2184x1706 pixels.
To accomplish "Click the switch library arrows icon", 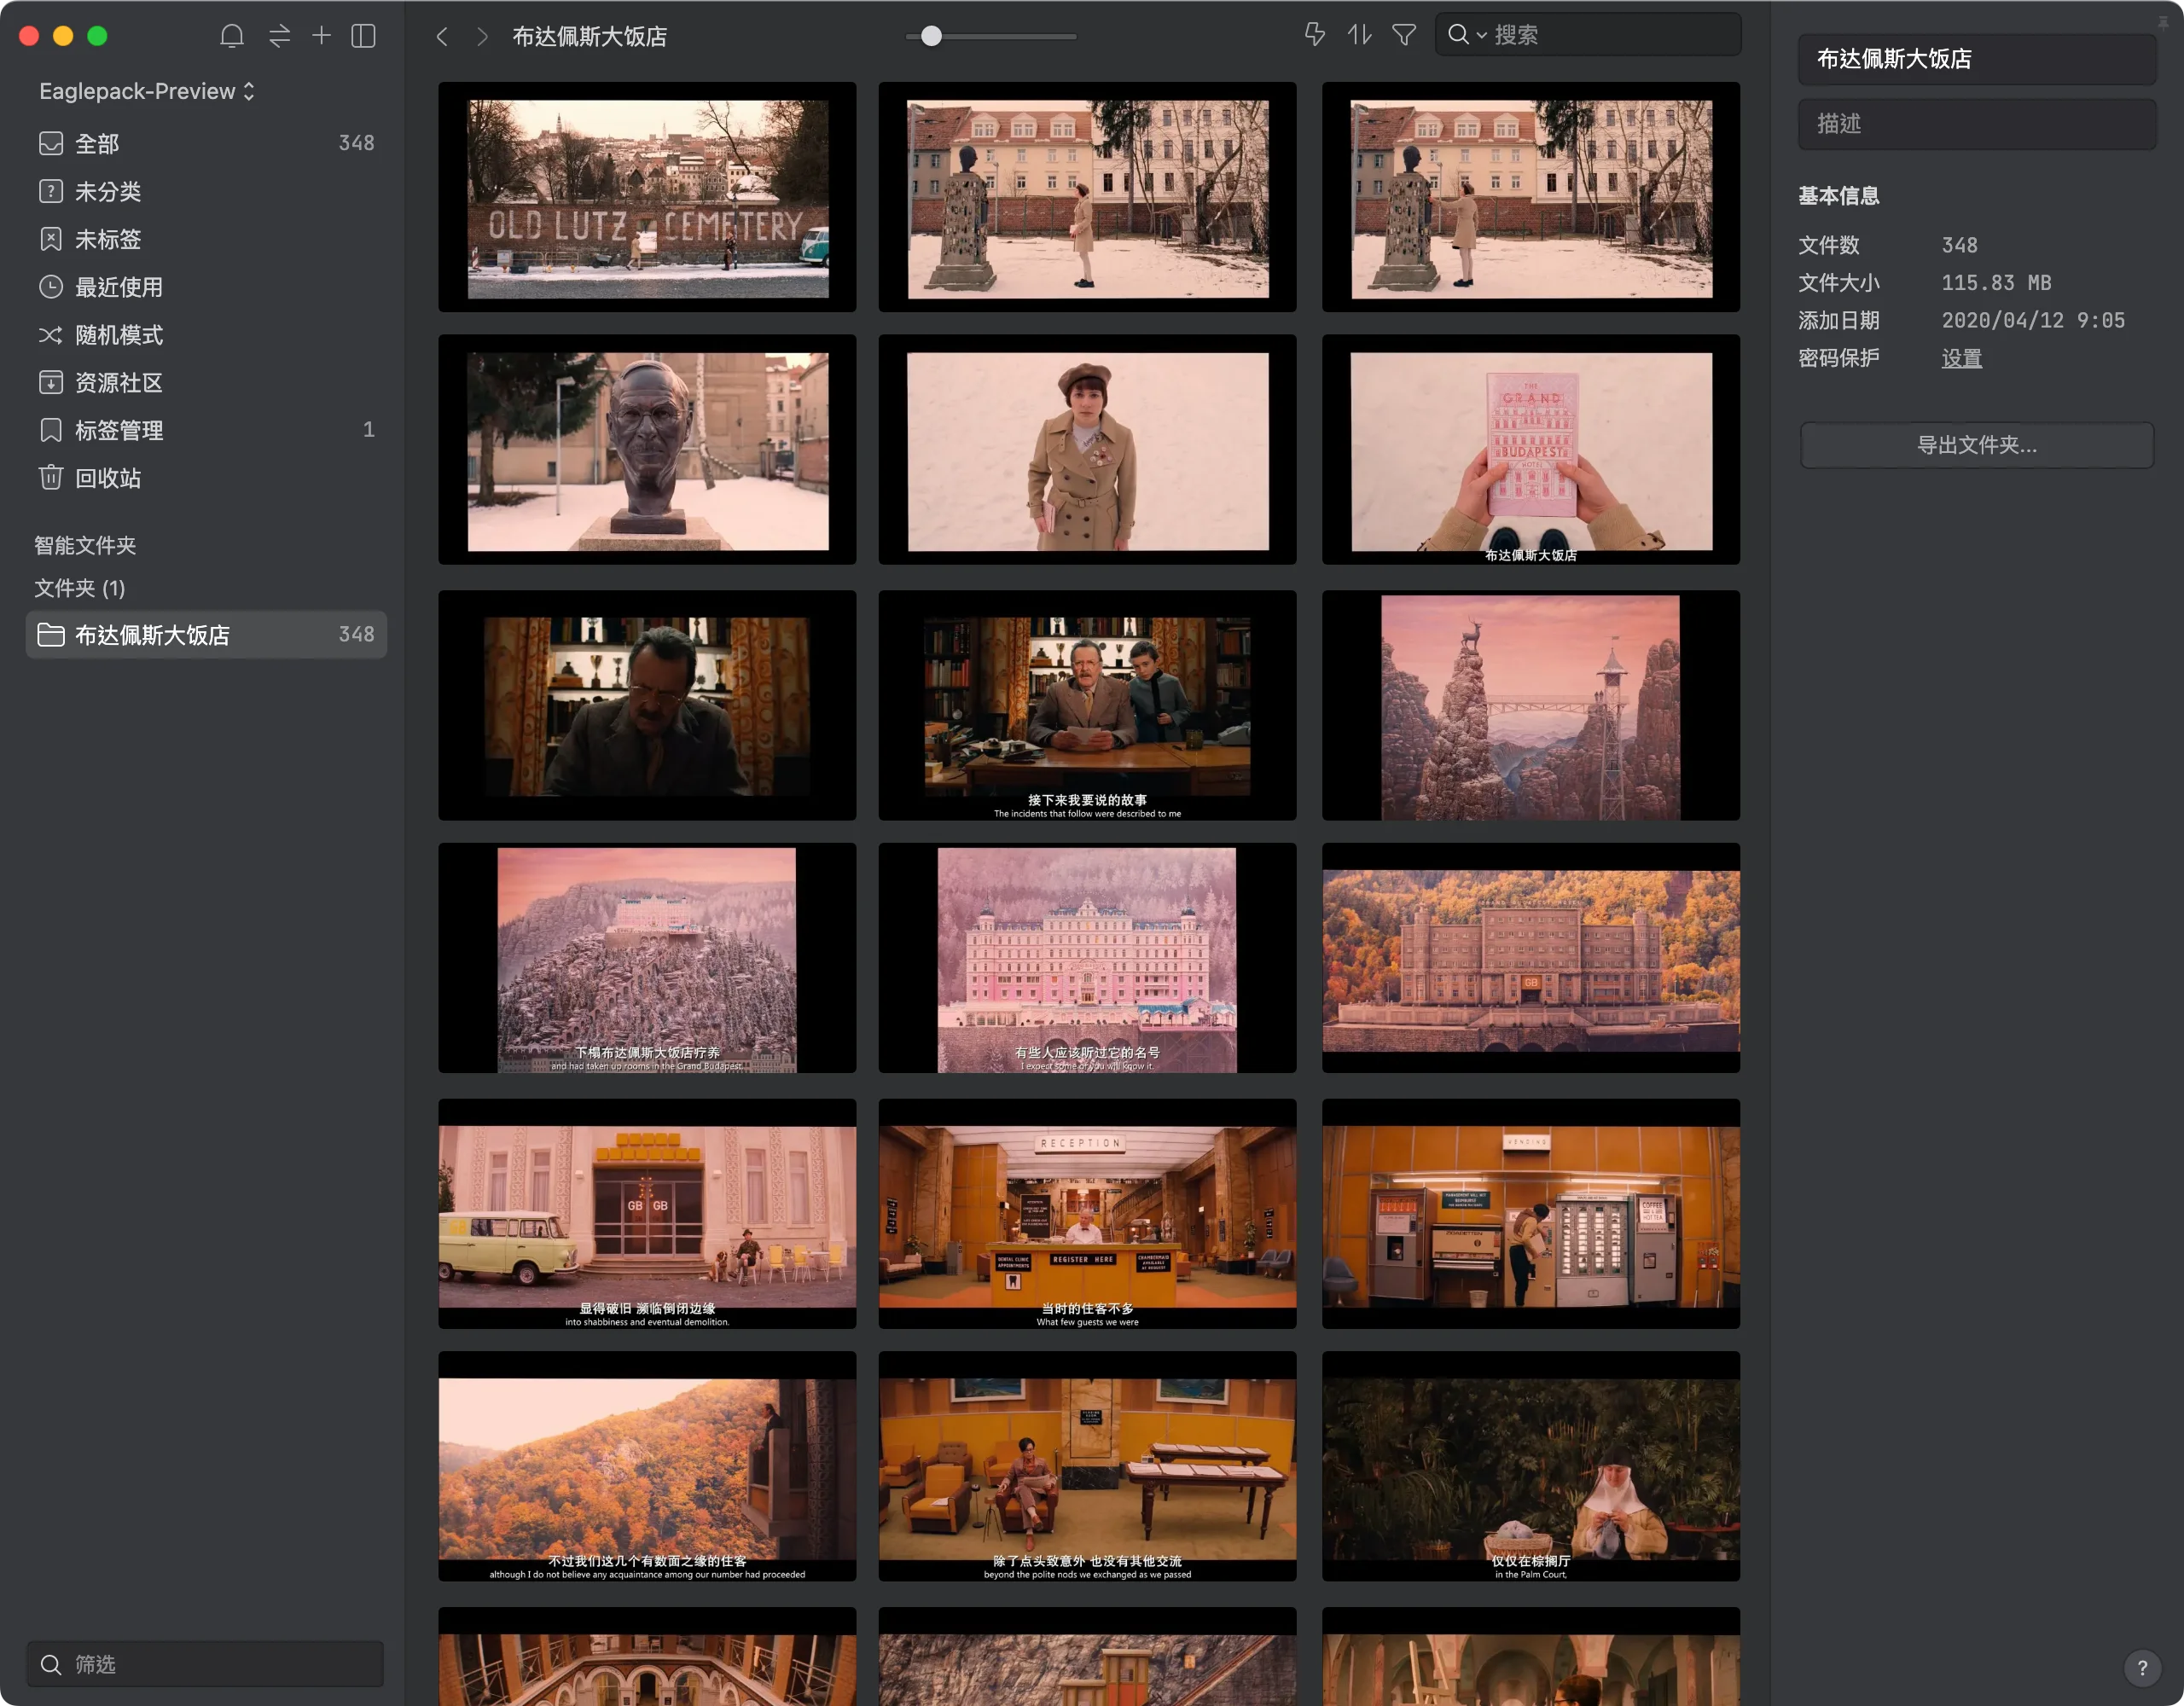I will [x=279, y=36].
